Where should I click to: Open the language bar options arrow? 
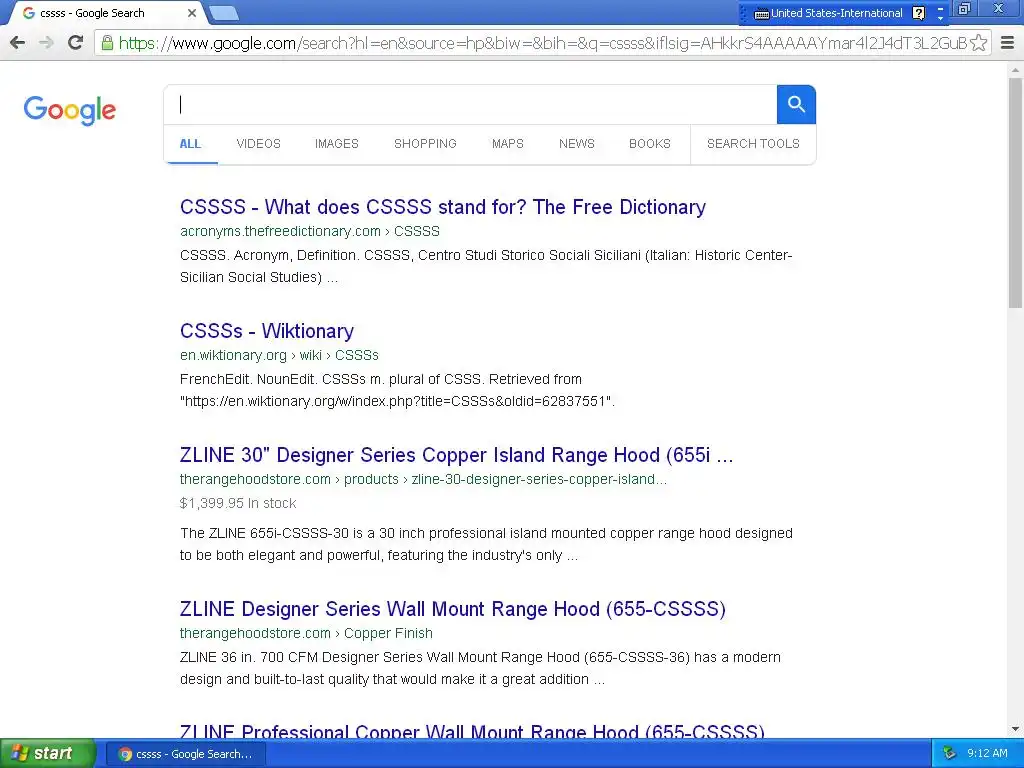[x=940, y=18]
